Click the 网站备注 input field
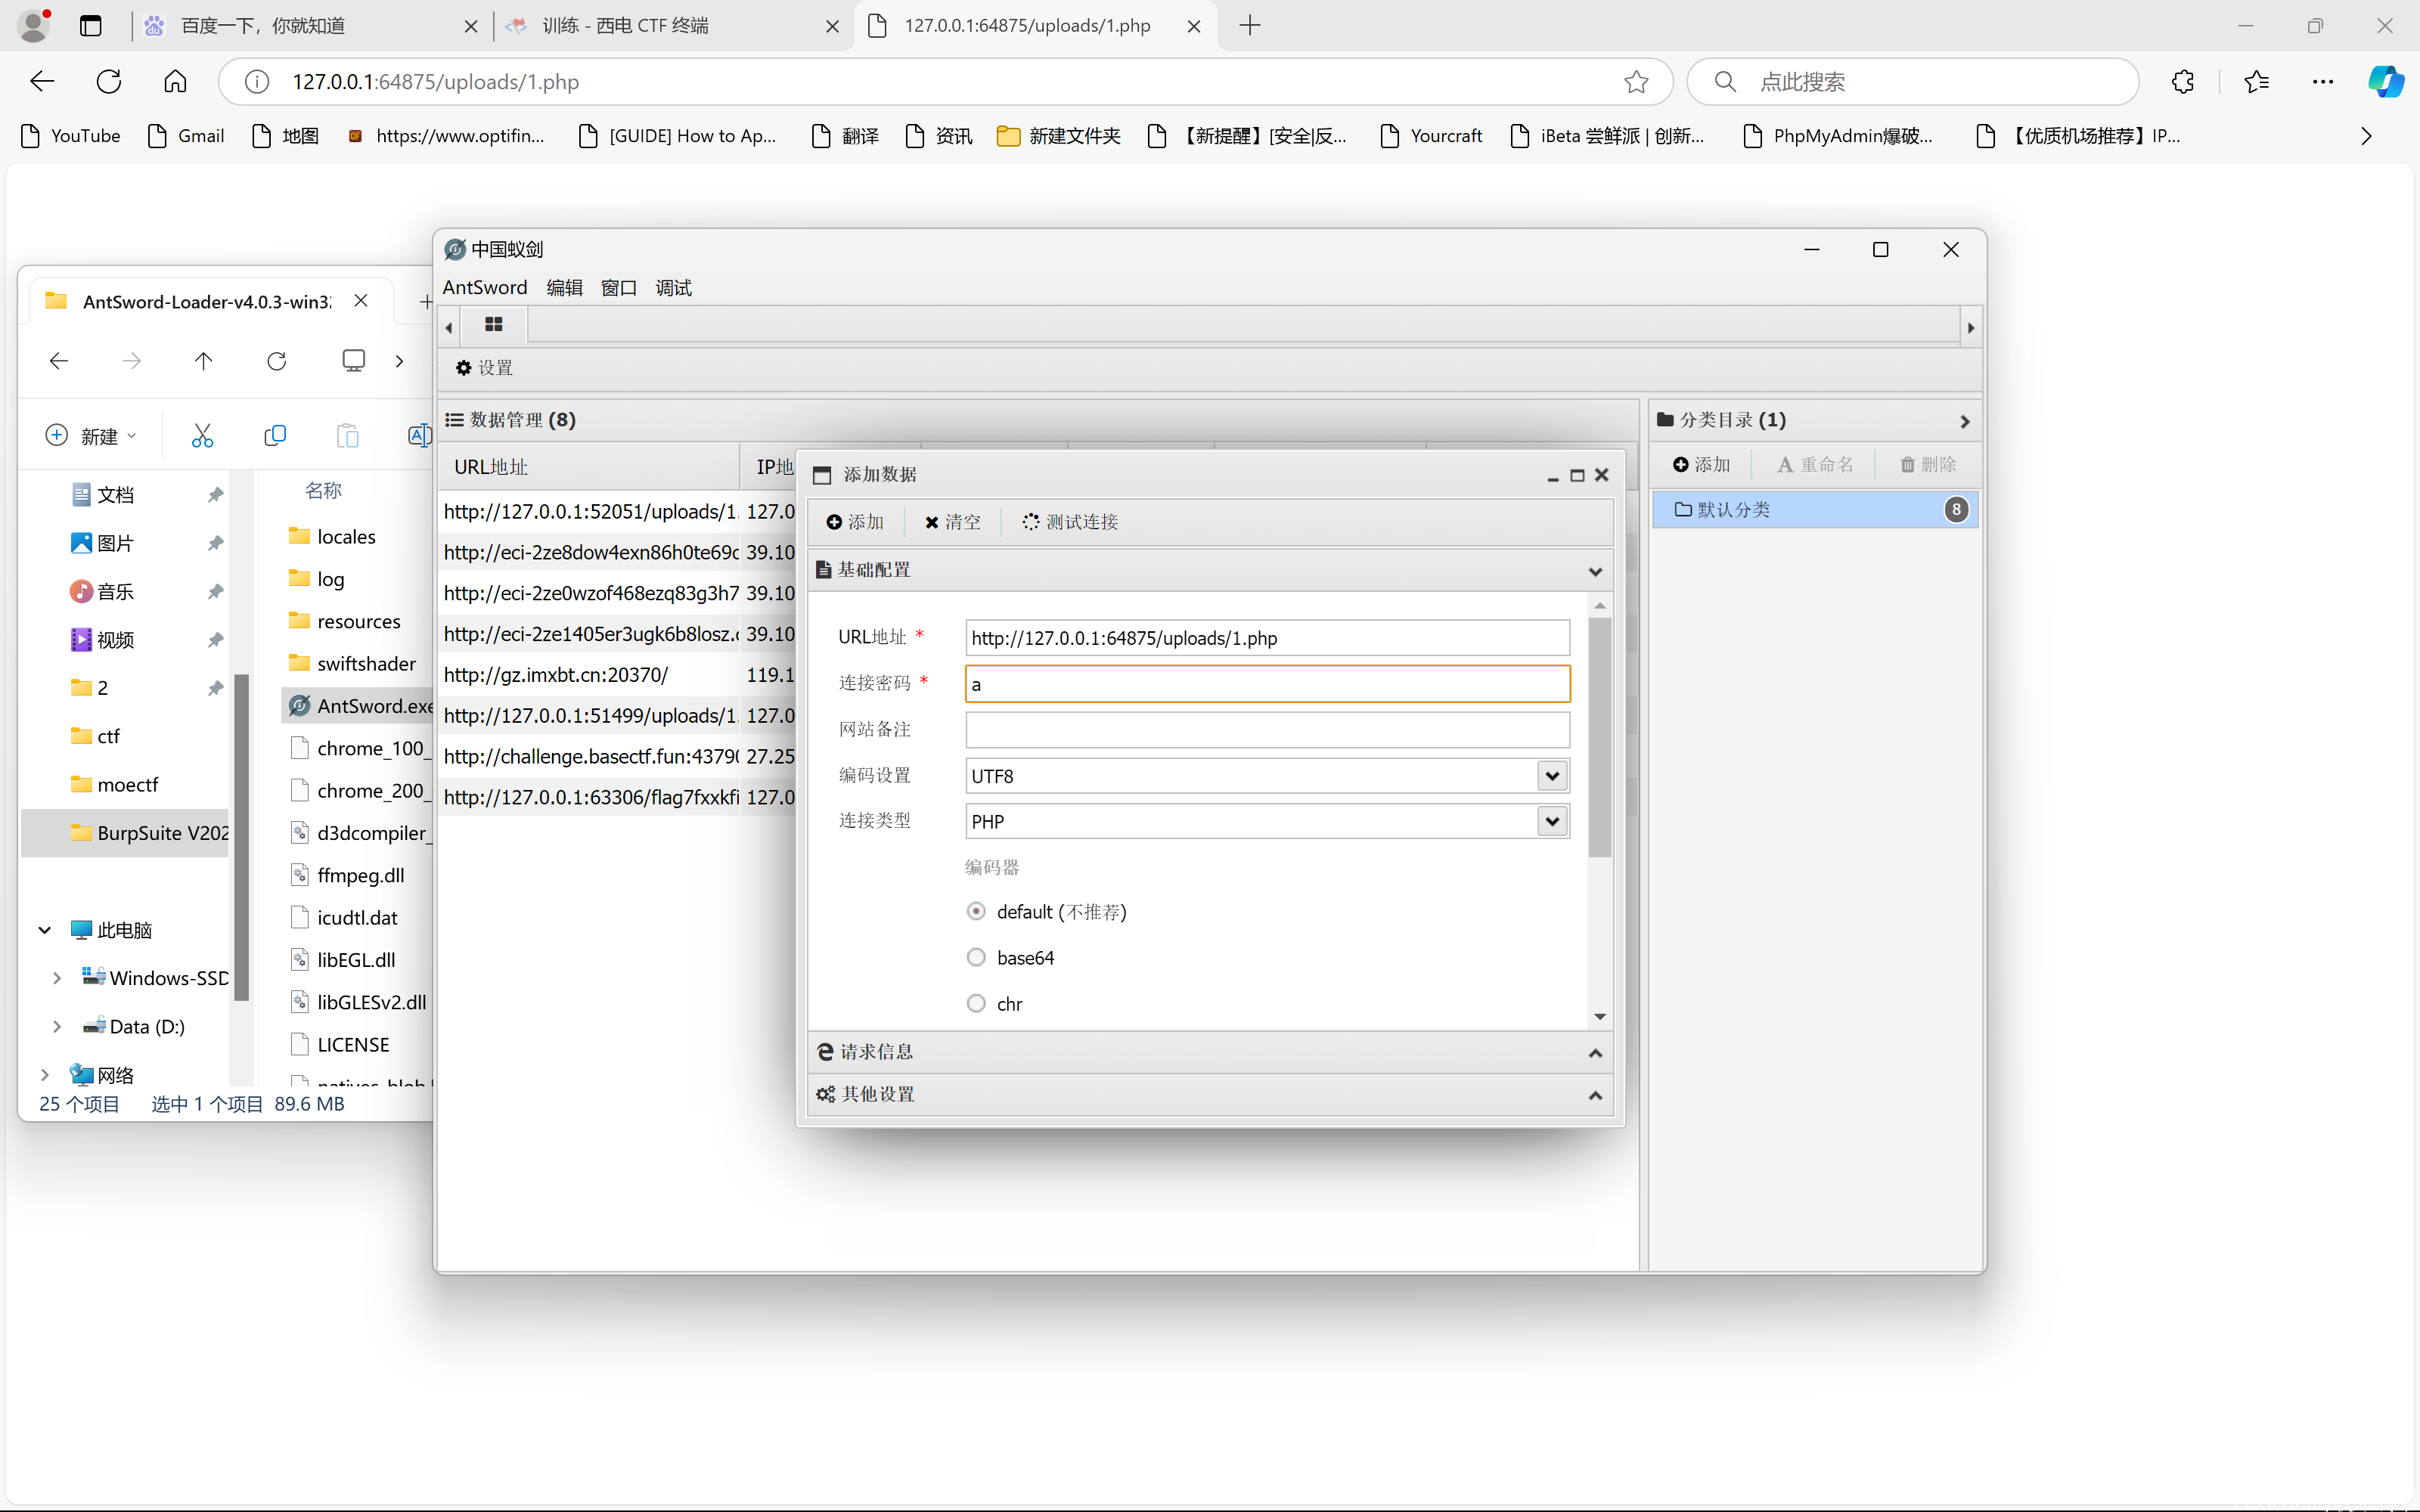This screenshot has height=1512, width=2420. [1267, 730]
